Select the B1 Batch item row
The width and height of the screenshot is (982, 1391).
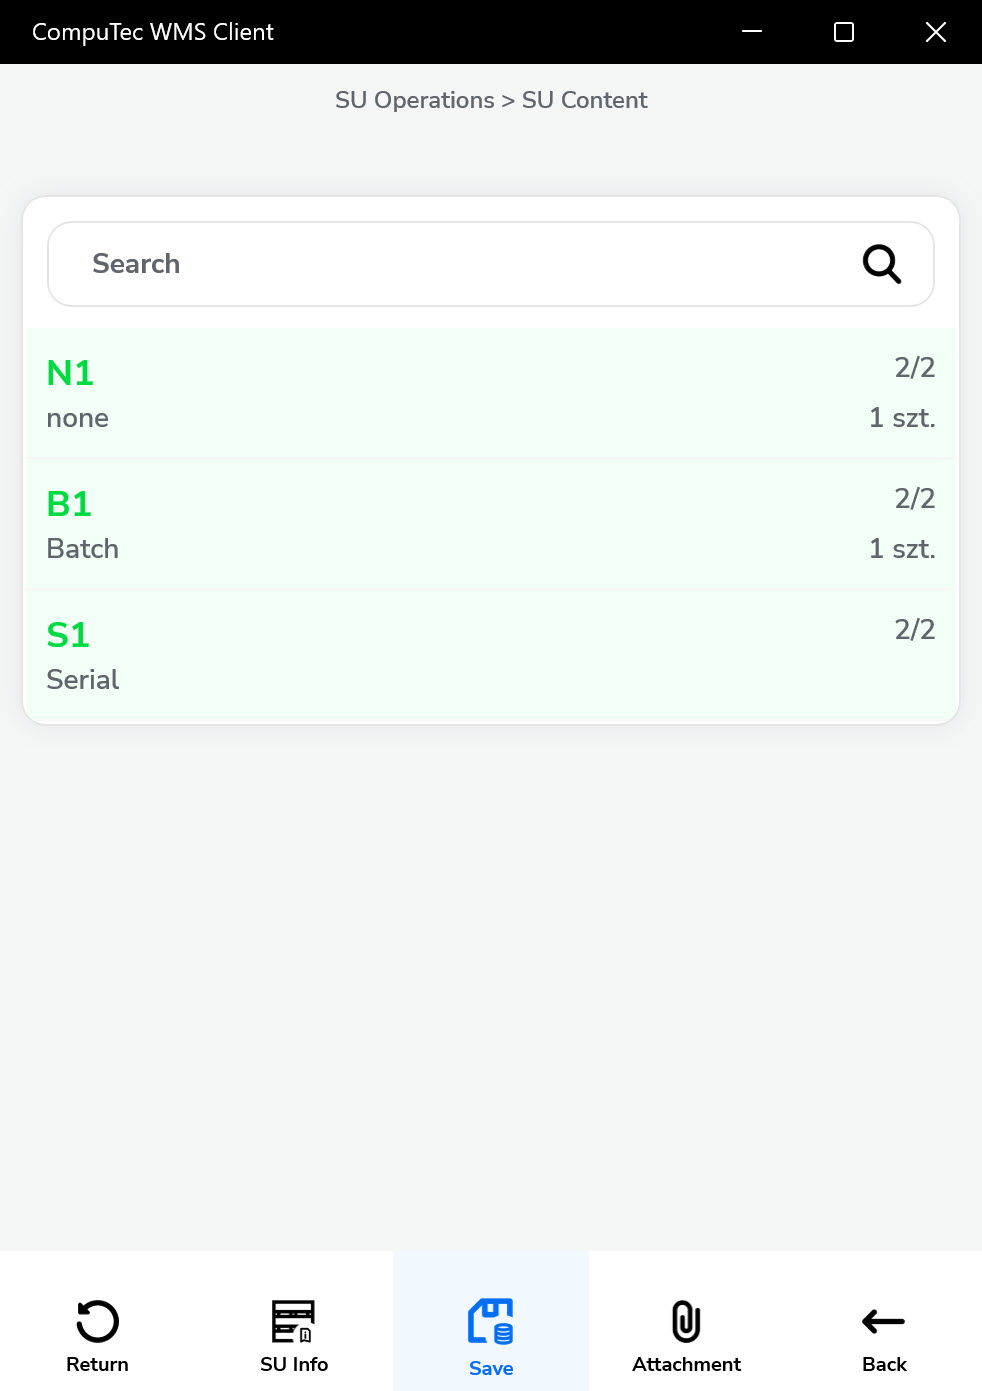490,524
